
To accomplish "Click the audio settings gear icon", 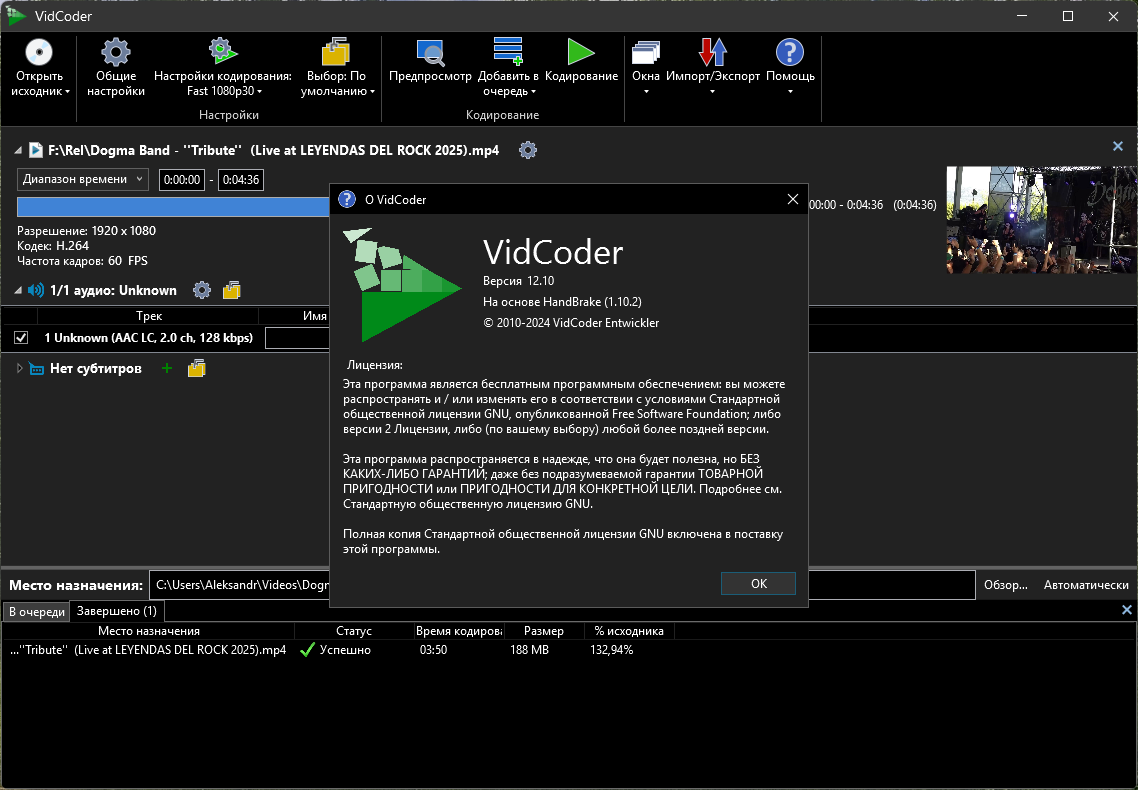I will tap(202, 290).
